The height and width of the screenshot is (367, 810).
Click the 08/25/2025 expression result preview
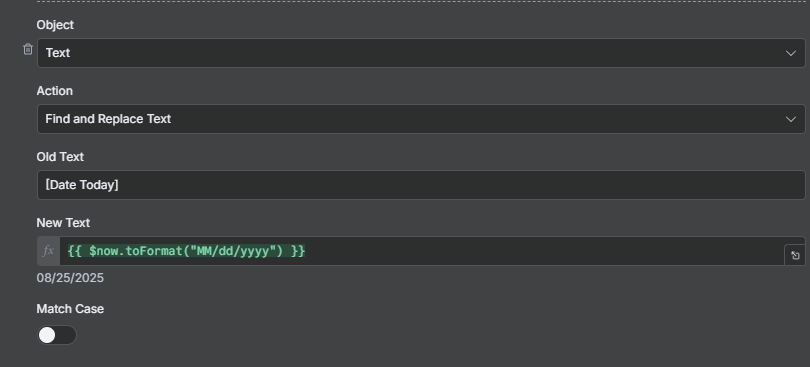(70, 278)
